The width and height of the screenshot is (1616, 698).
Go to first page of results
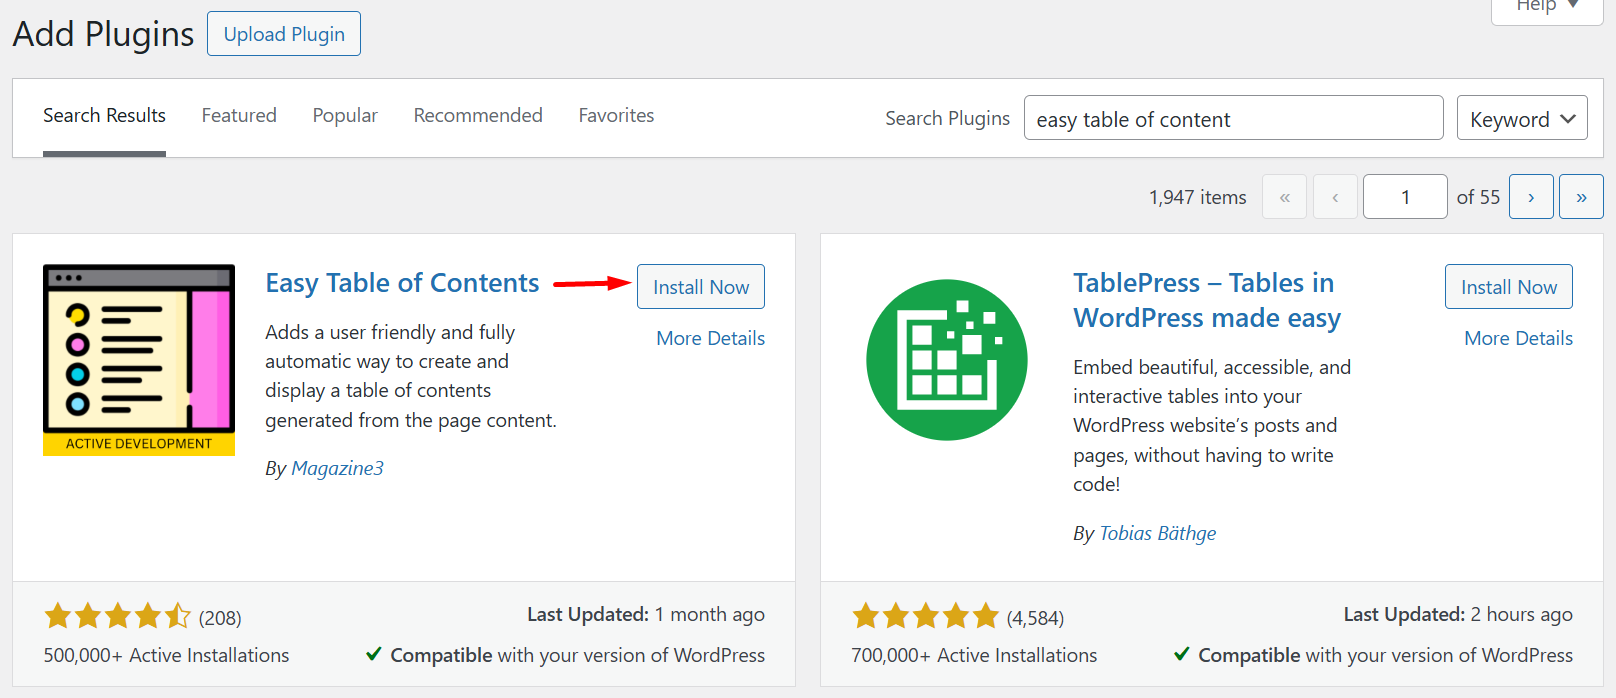pos(1285,197)
